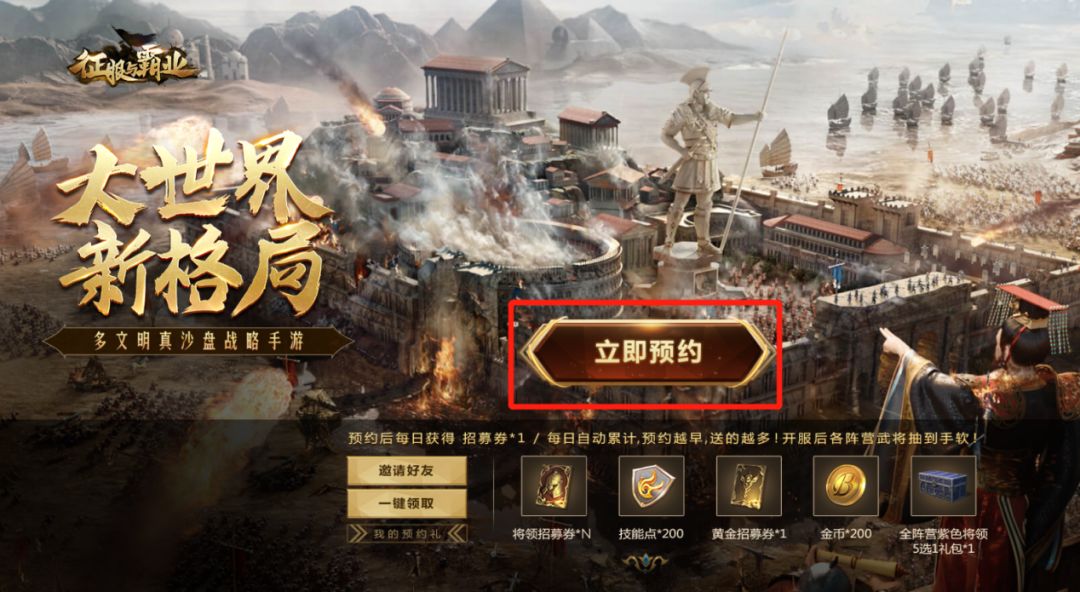Click the 立即预约 reservation button
Viewport: 1080px width, 592px height.
coord(648,352)
